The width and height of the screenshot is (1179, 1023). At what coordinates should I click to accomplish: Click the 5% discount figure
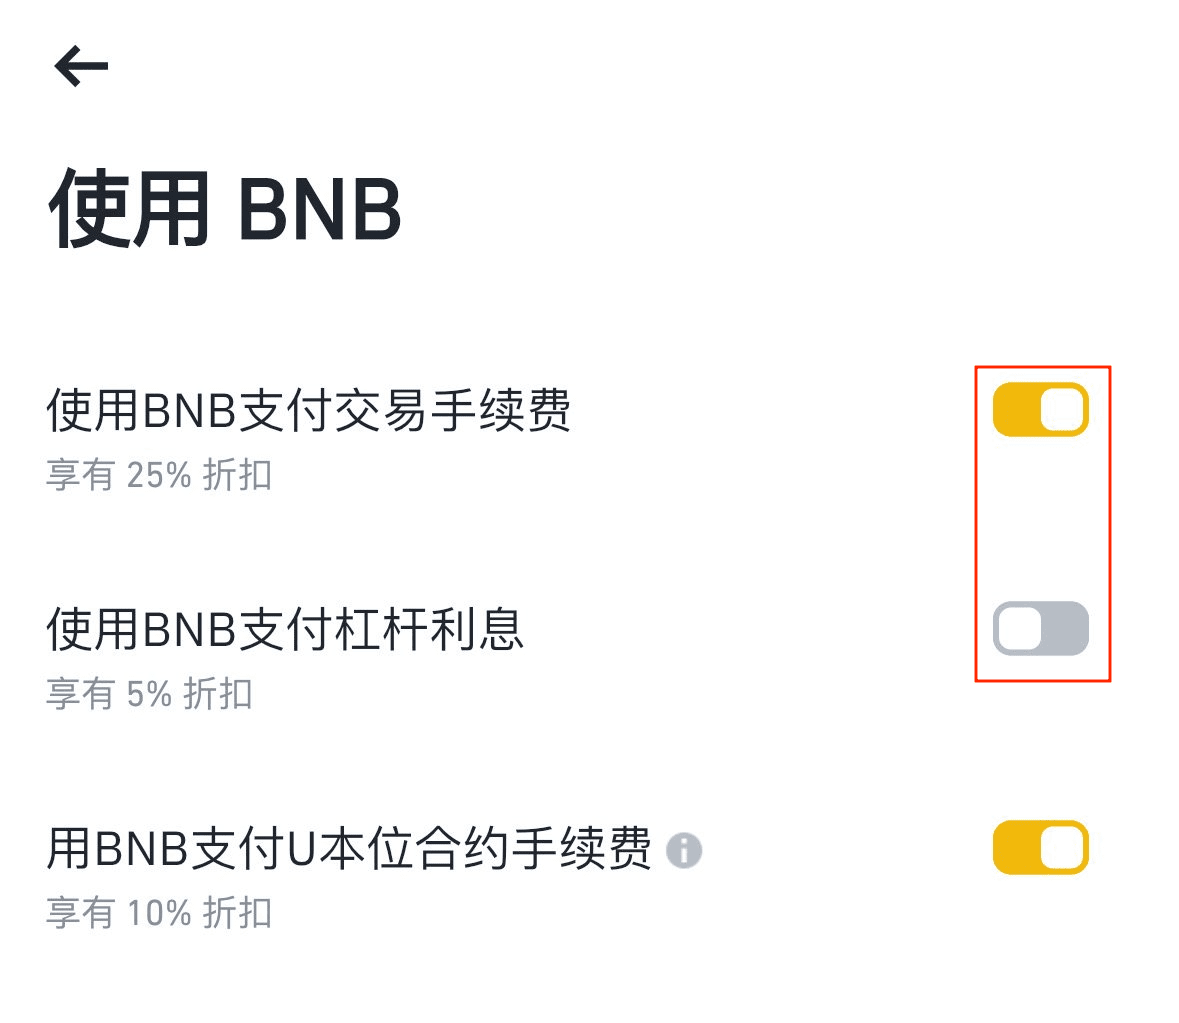click(x=149, y=694)
